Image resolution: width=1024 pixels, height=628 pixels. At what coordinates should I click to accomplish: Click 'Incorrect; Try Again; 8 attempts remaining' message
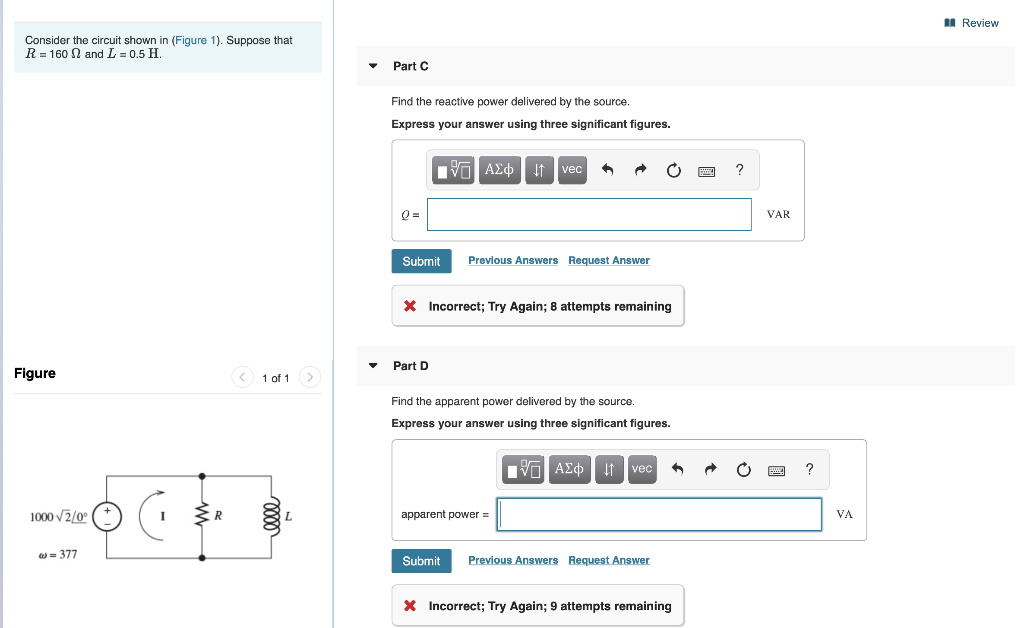(550, 306)
